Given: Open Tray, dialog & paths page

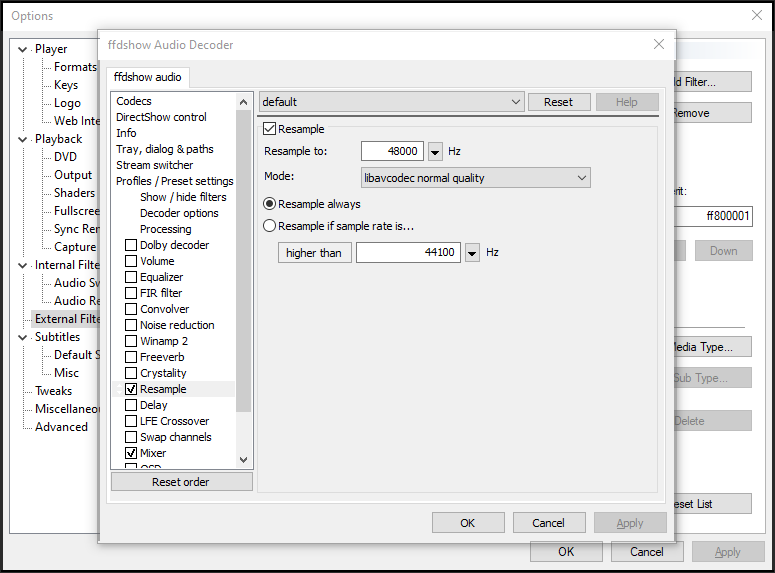Looking at the screenshot, I should coord(165,149).
